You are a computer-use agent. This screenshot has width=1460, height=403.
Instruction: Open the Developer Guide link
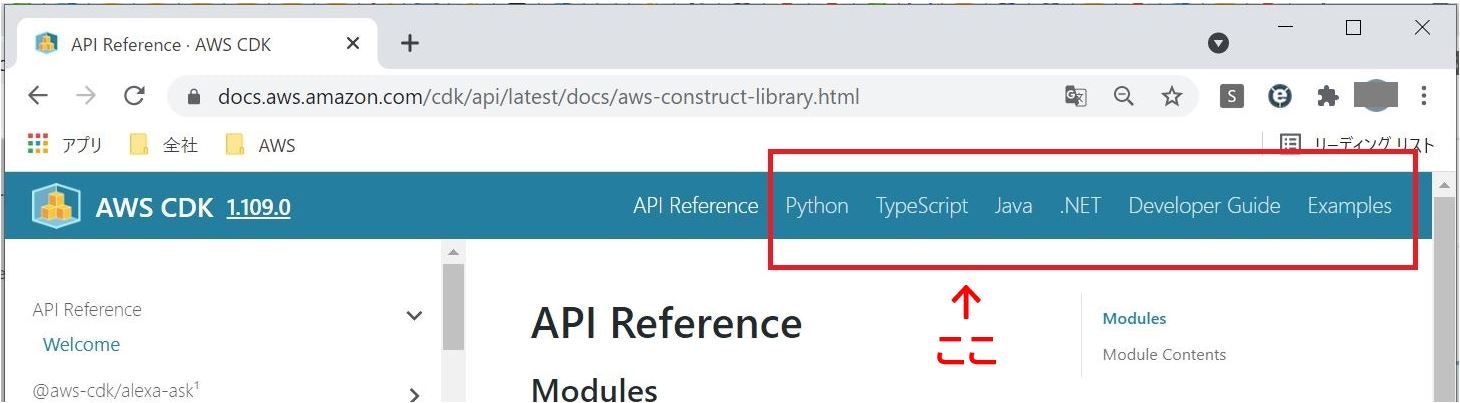tap(1204, 206)
